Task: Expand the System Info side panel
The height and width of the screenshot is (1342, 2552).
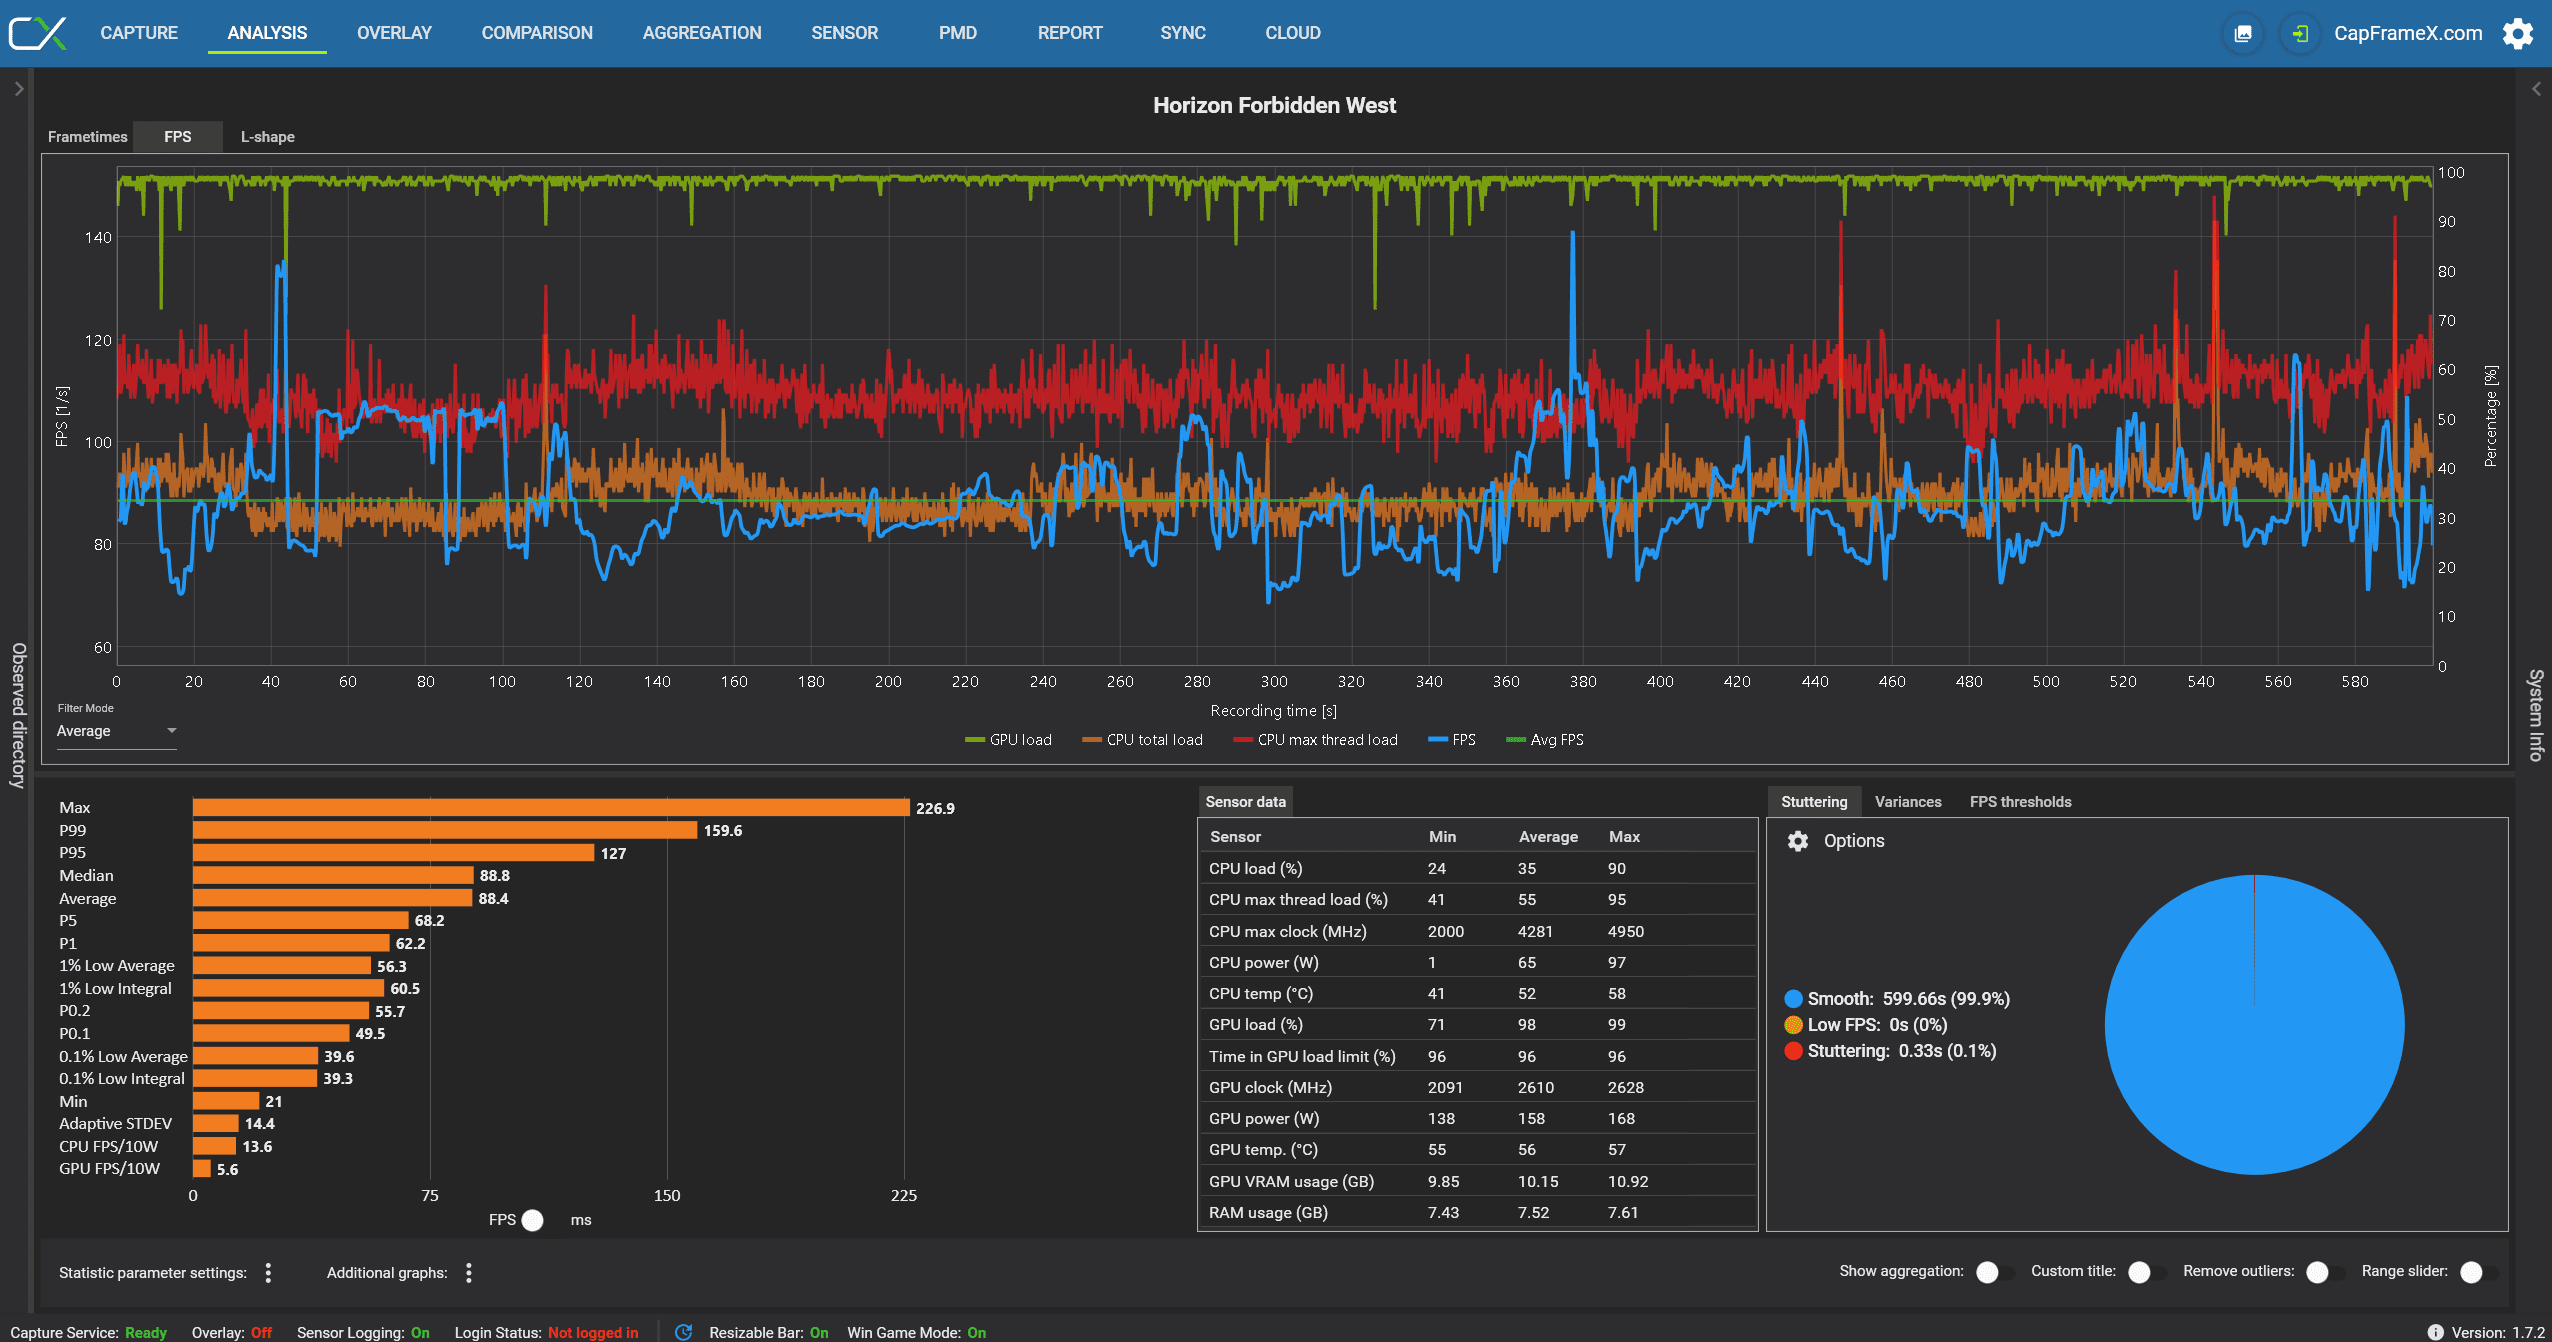Action: 2536,88
